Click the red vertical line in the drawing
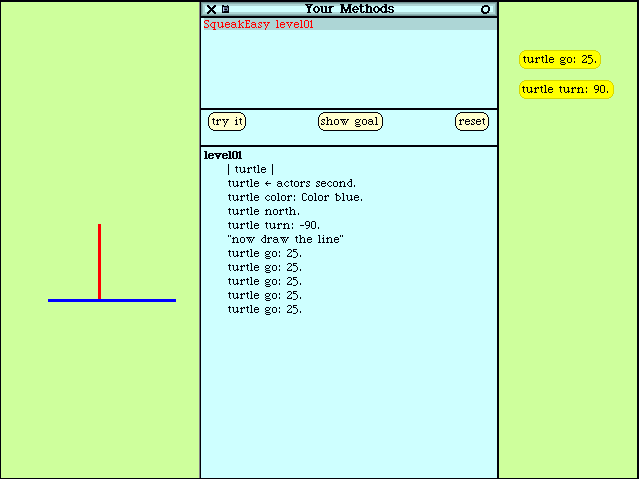This screenshot has height=479, width=639. click(x=99, y=260)
